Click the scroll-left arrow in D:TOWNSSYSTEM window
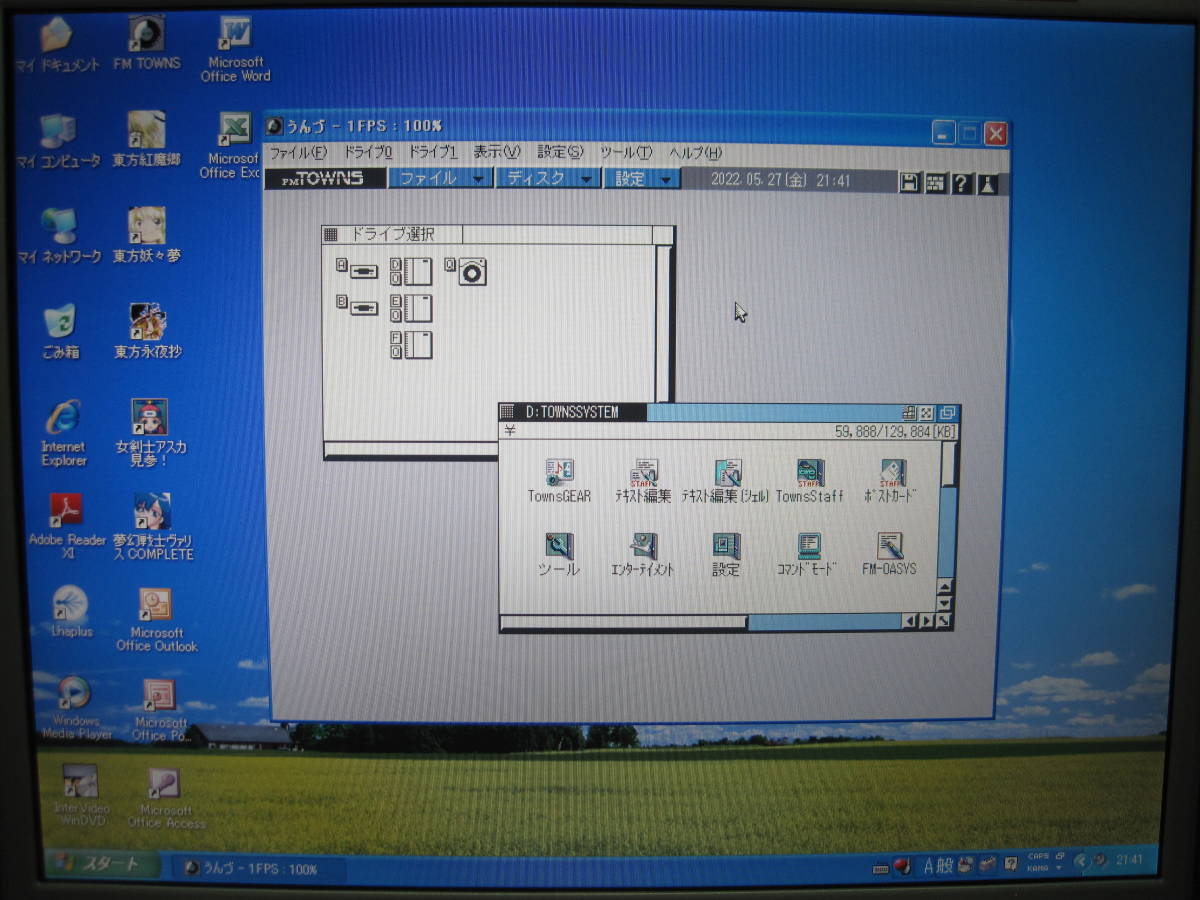 tap(910, 621)
